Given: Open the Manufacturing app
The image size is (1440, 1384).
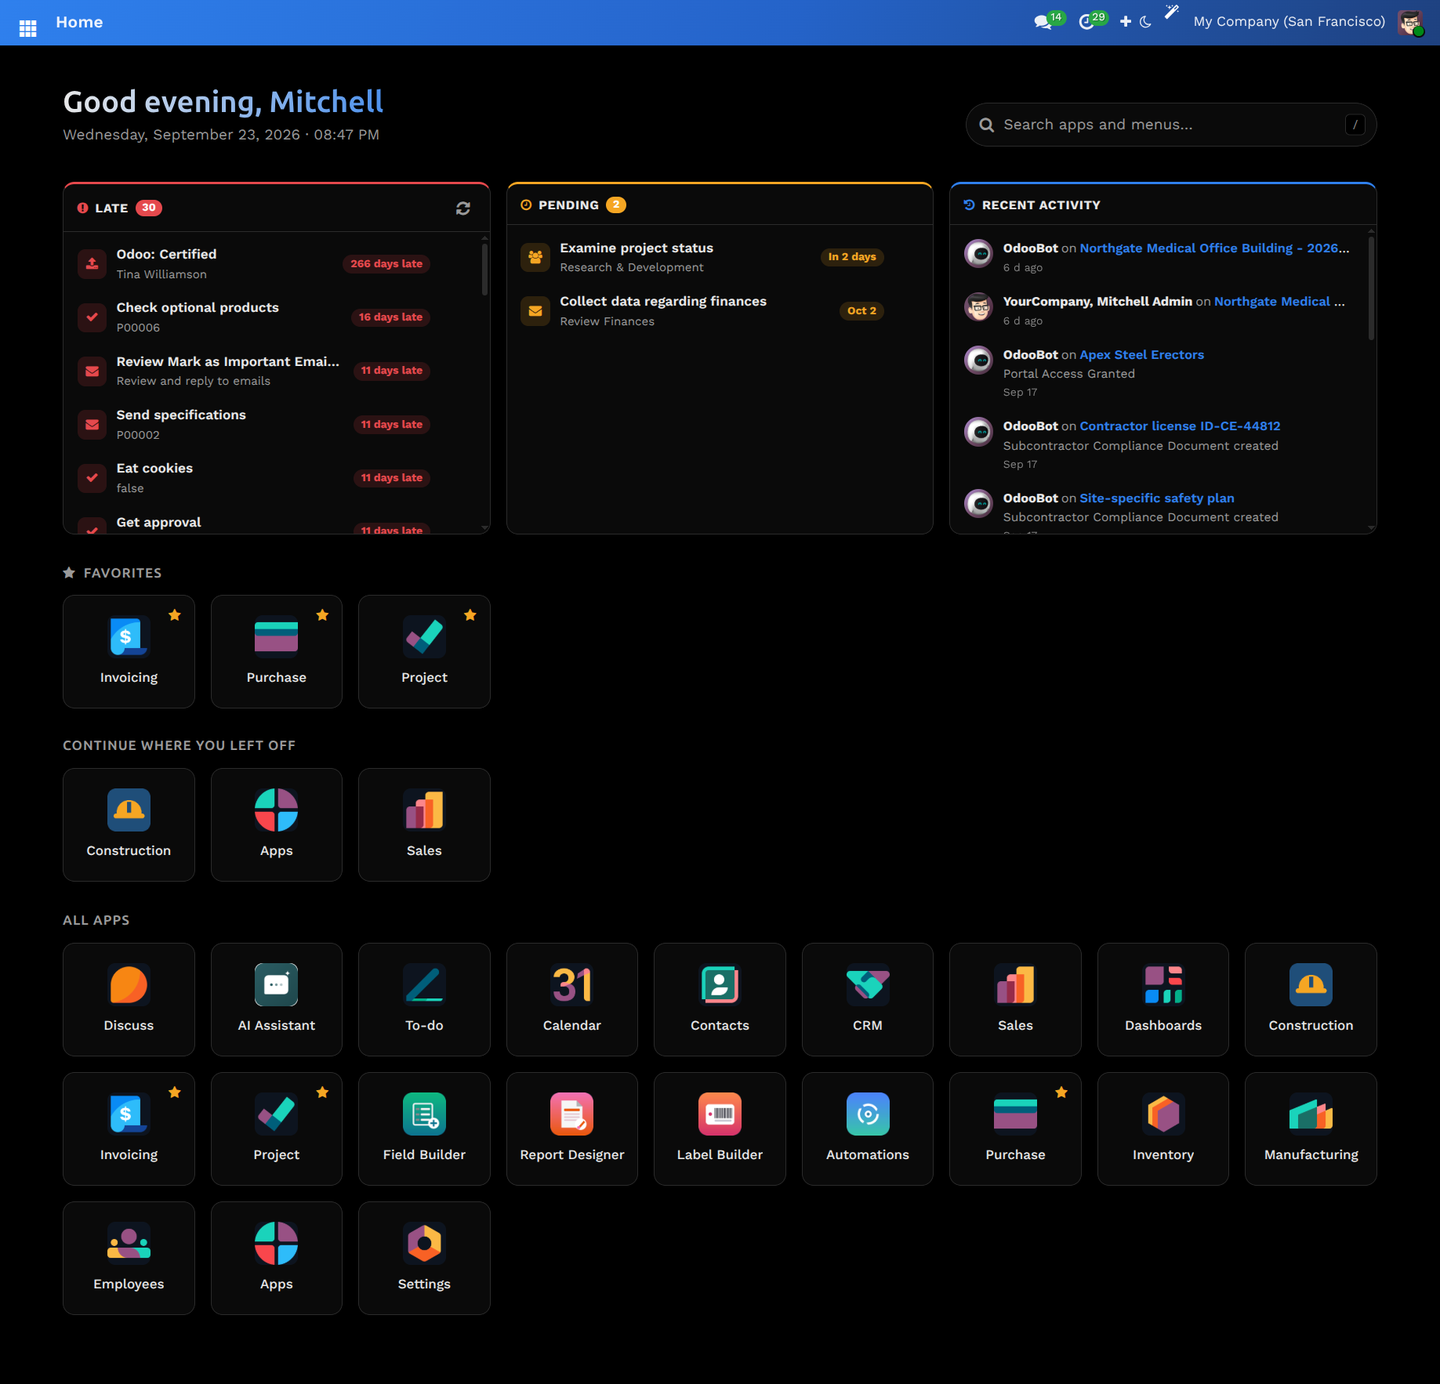Looking at the screenshot, I should point(1311,1129).
